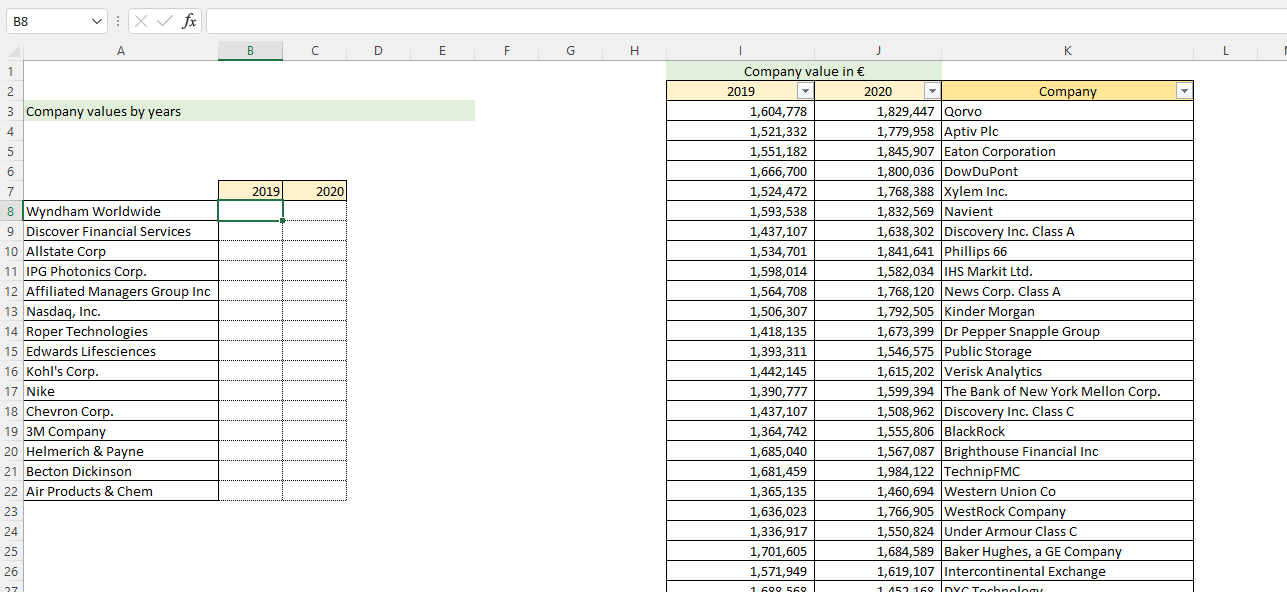Select the 2019 header cell in column B
The width and height of the screenshot is (1287, 592).
(251, 191)
